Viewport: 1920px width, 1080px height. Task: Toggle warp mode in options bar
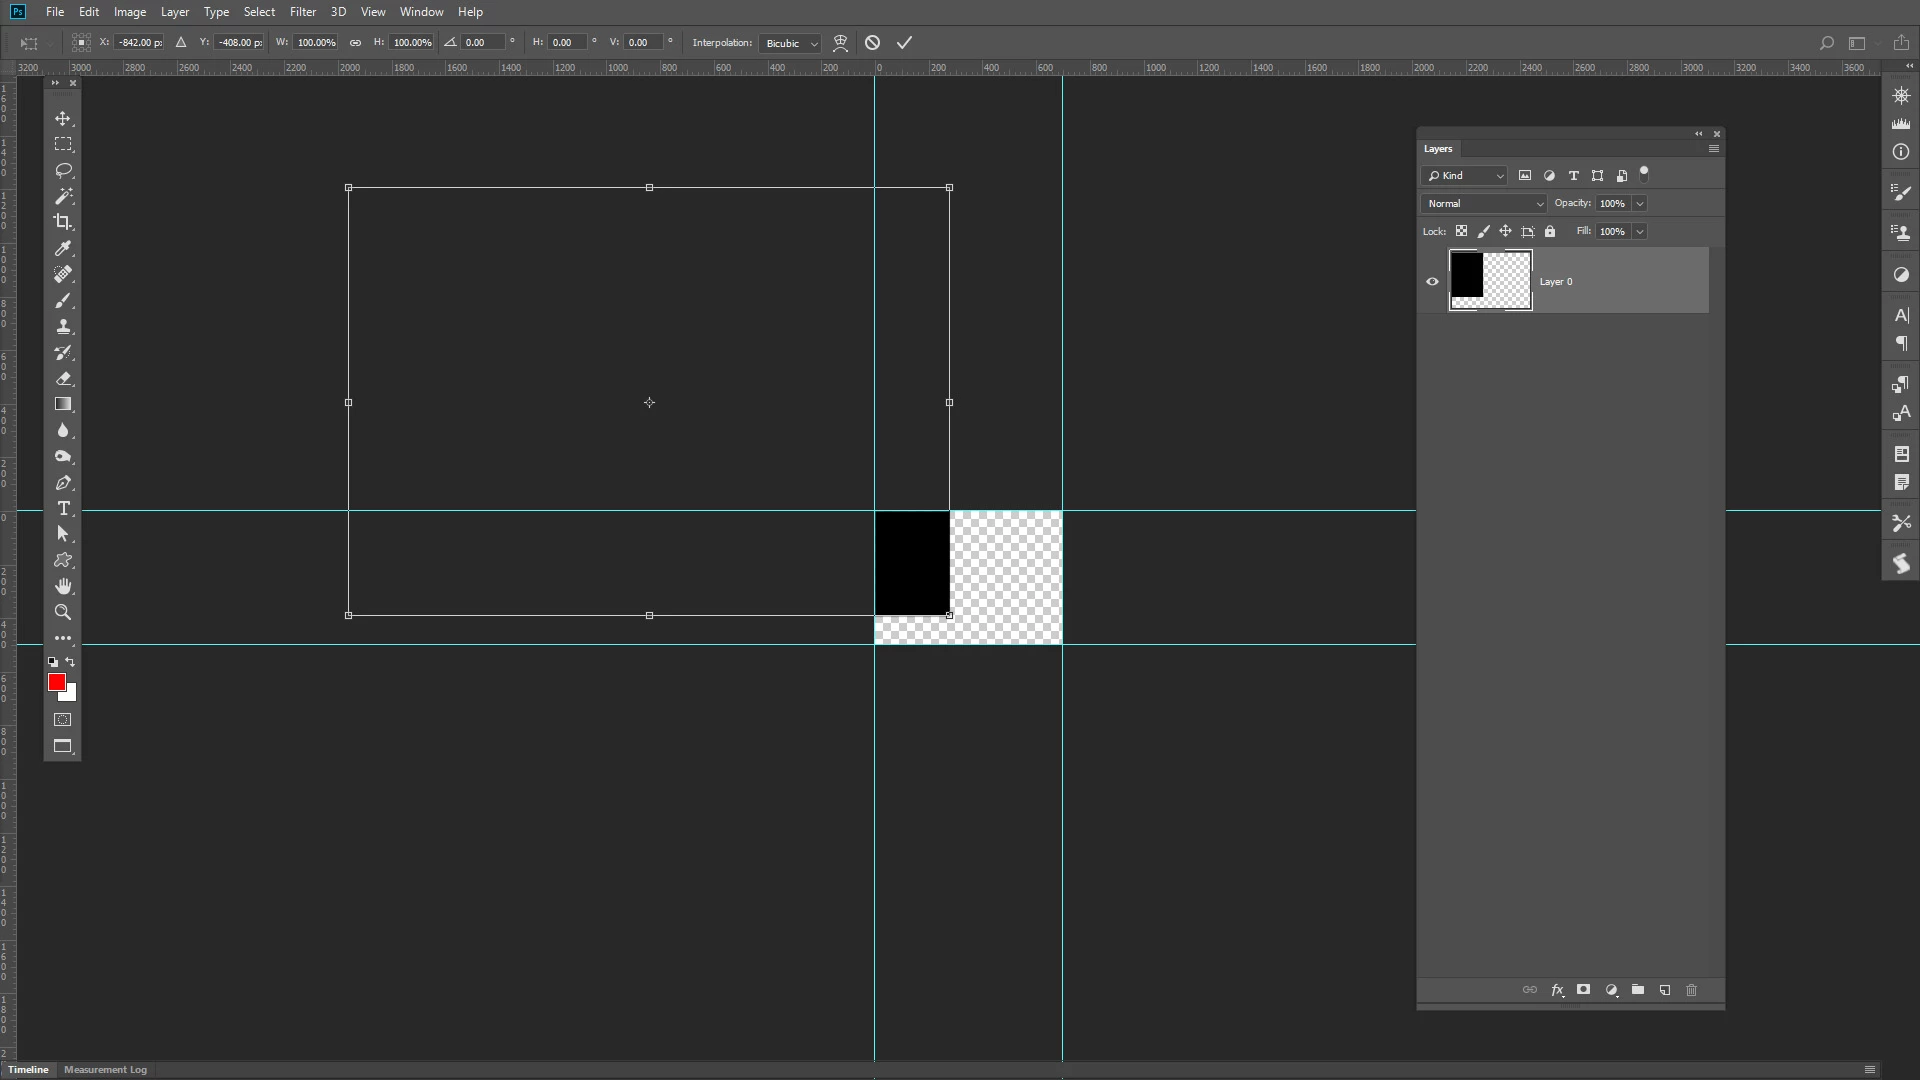tap(840, 43)
